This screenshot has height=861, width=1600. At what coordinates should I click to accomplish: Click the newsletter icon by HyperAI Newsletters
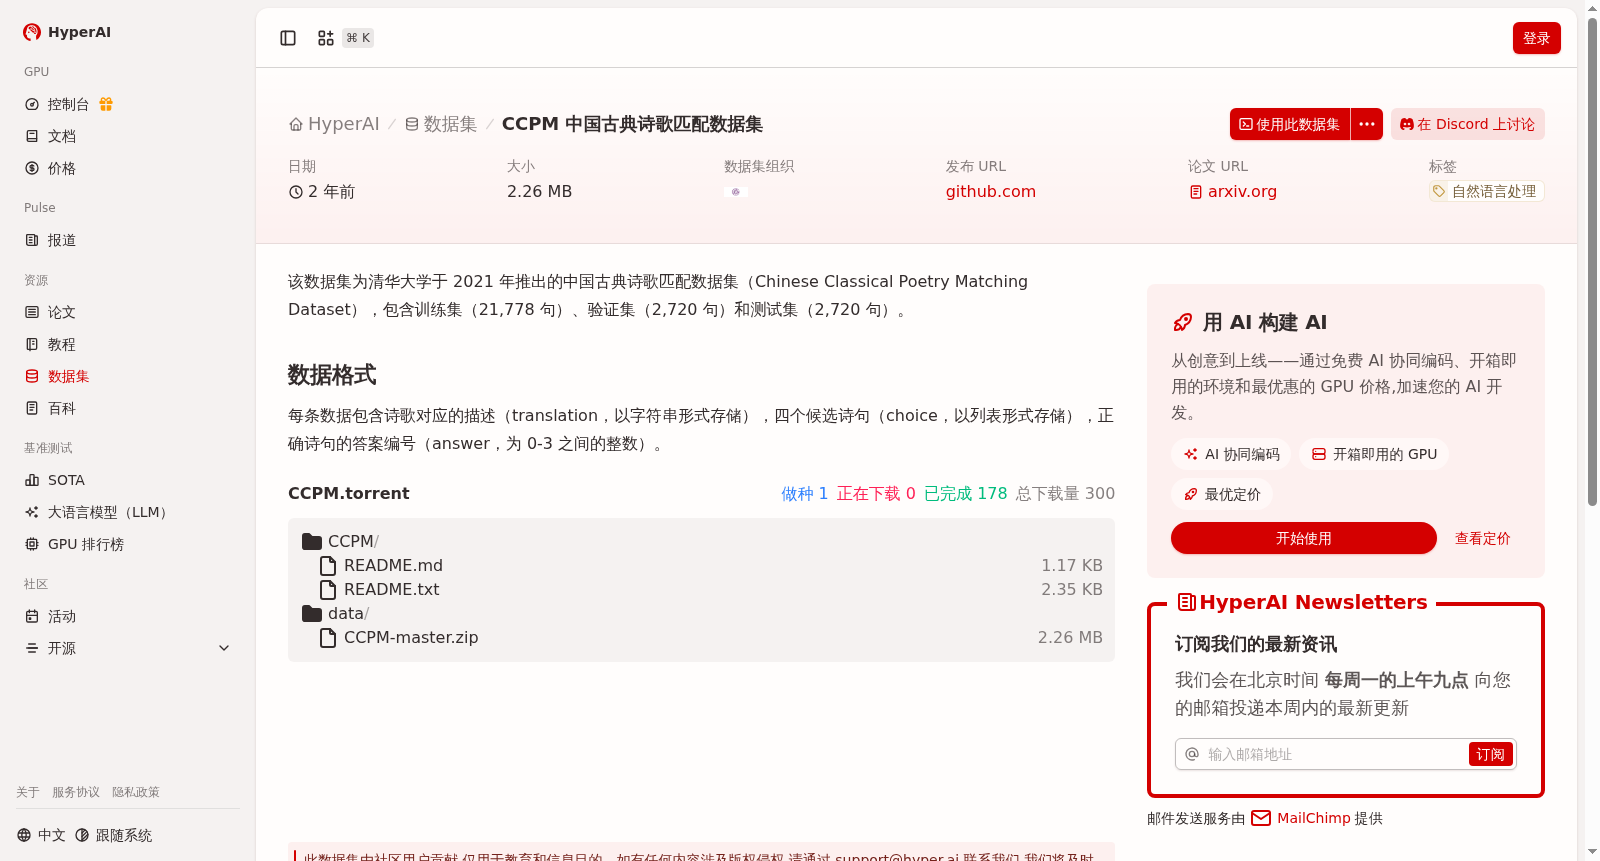[1187, 602]
